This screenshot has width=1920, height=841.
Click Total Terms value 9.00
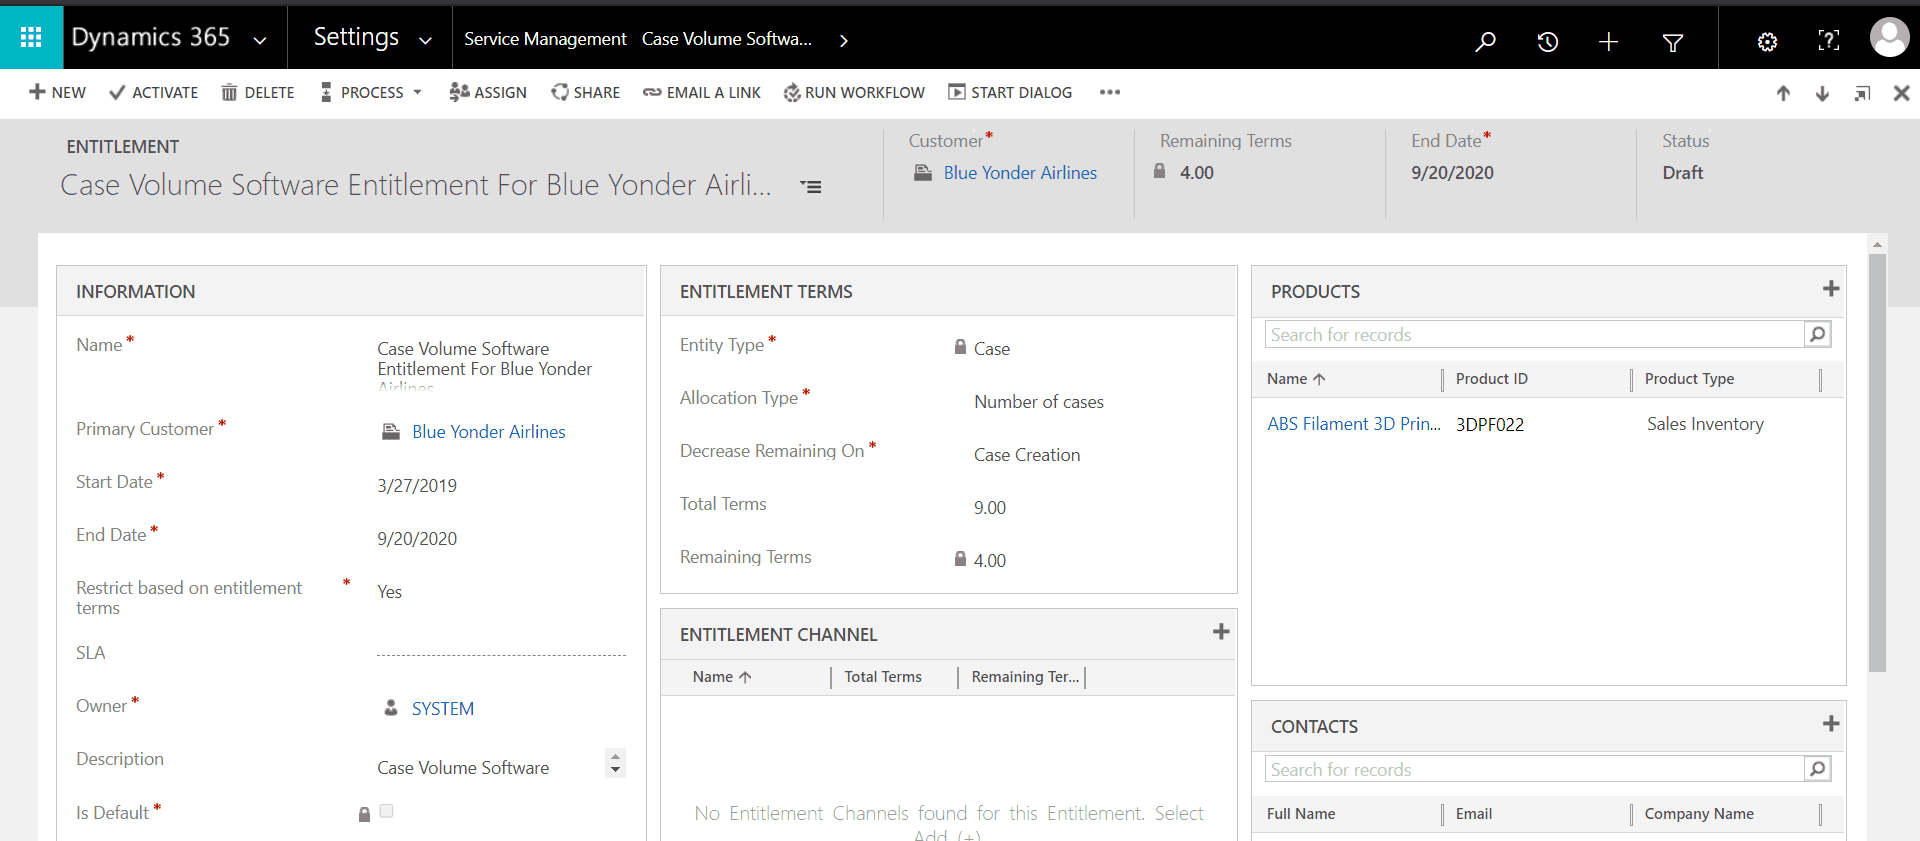click(990, 508)
